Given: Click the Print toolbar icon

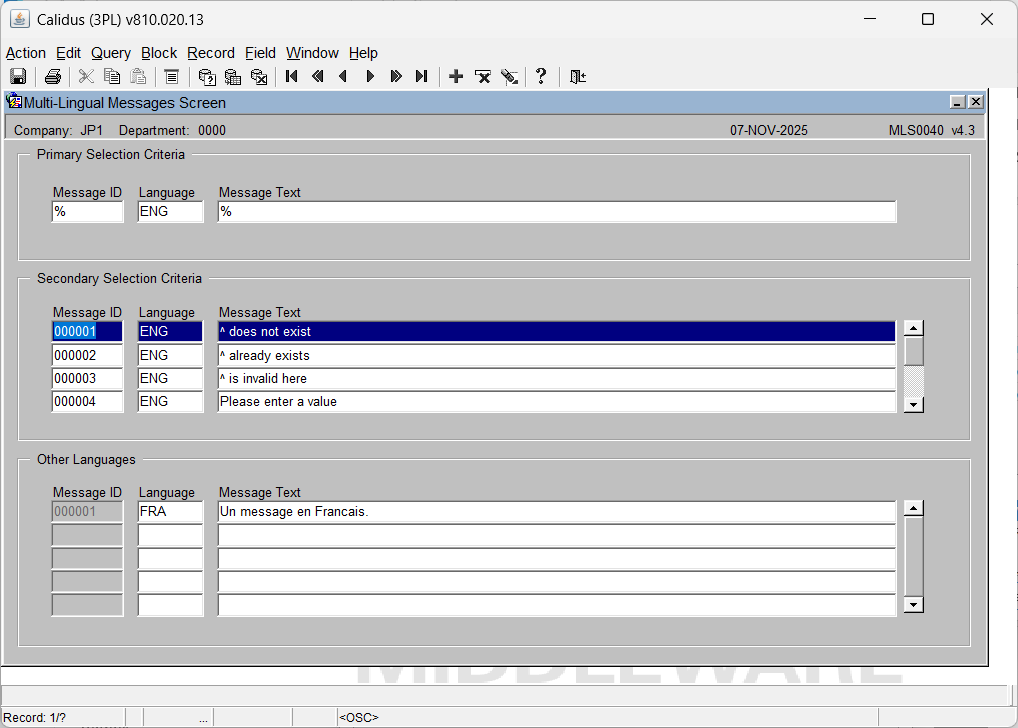Looking at the screenshot, I should pos(53,77).
